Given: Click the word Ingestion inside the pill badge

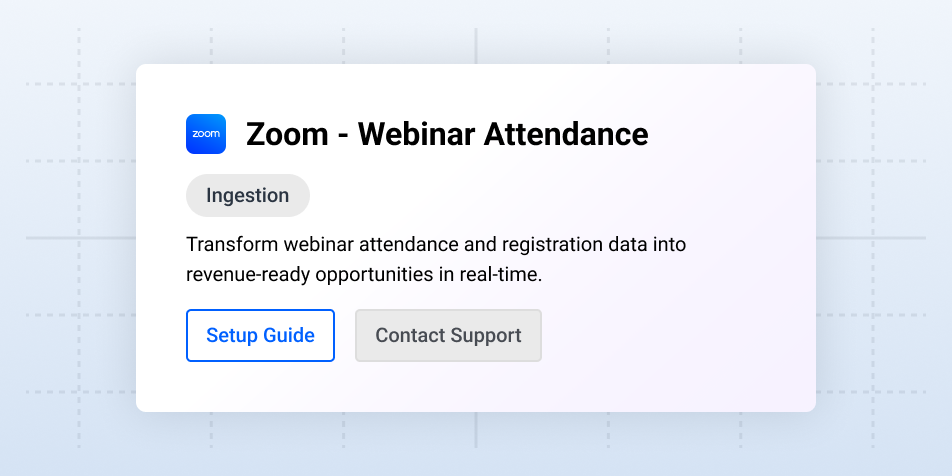Looking at the screenshot, I should pos(248,195).
